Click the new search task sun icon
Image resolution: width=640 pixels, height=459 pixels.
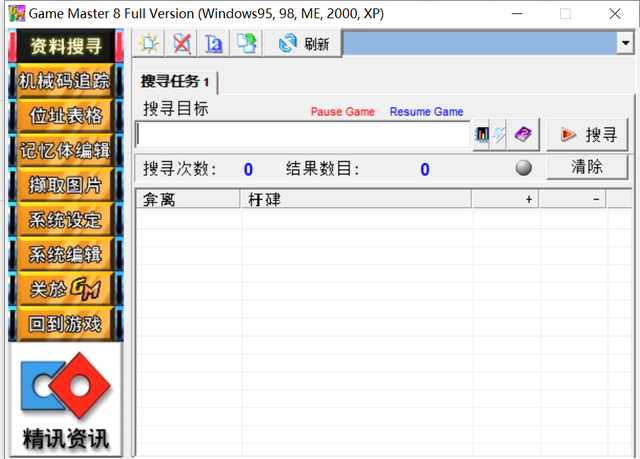tap(149, 43)
